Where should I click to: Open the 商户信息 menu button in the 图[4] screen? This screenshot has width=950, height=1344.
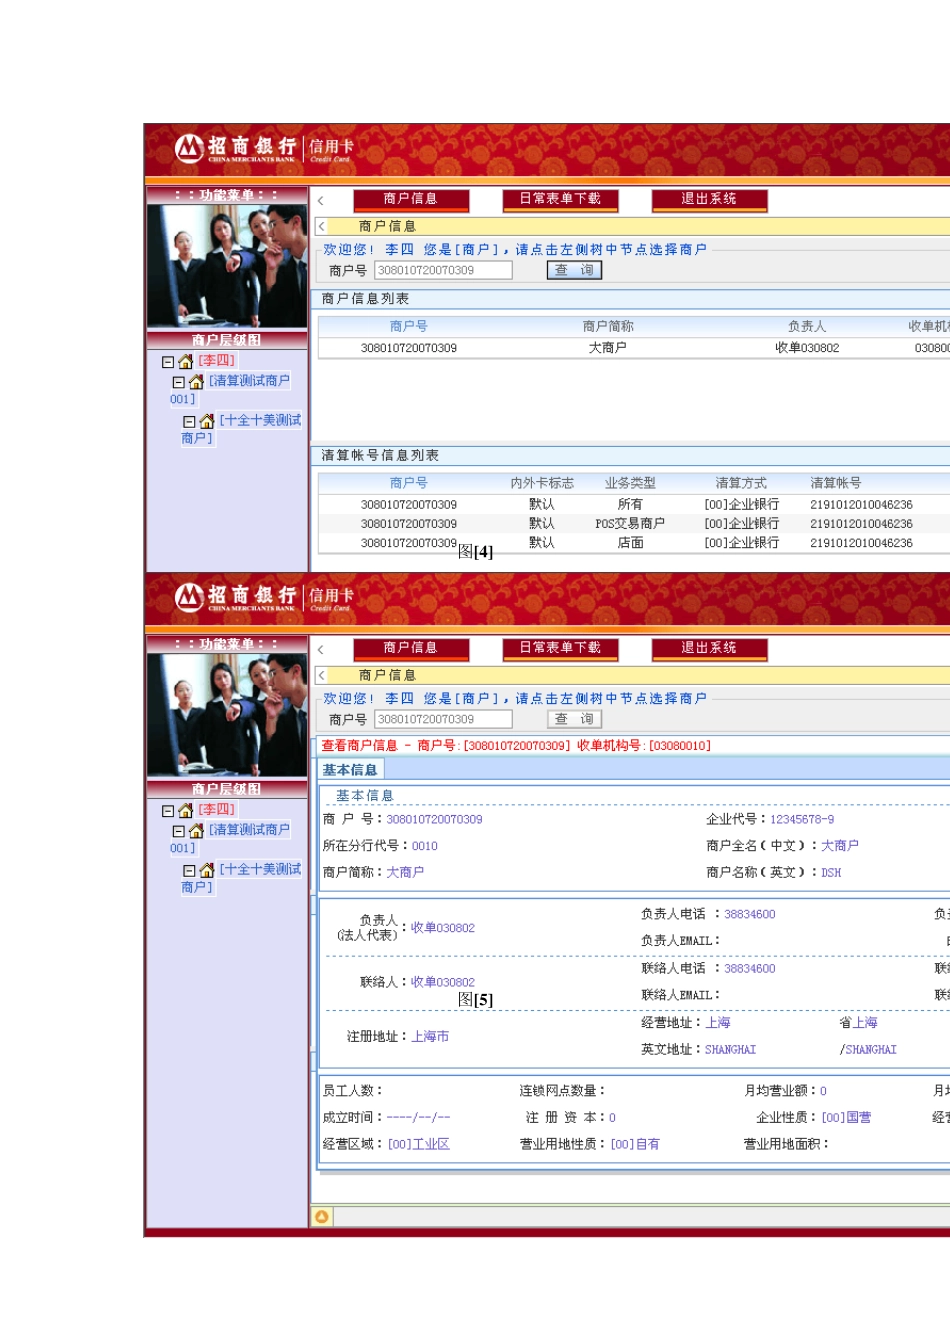(x=411, y=199)
